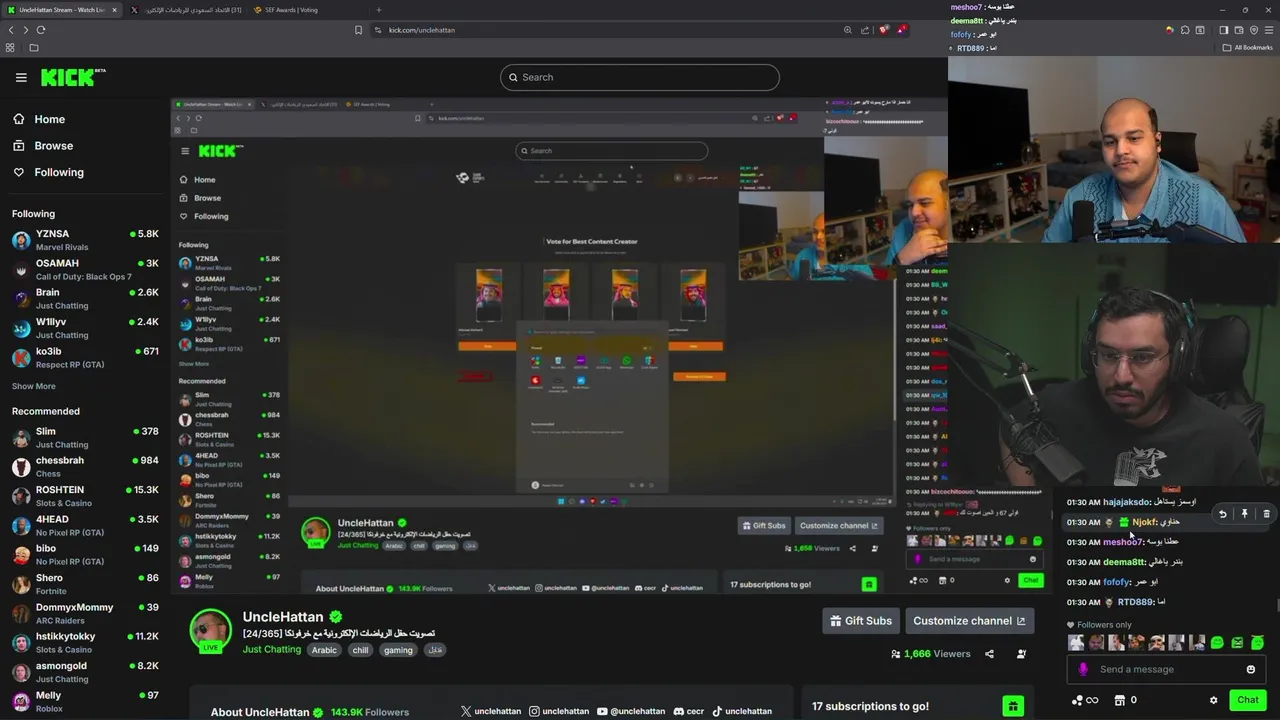Toggle the browser sidebar panel icon

1224,30
